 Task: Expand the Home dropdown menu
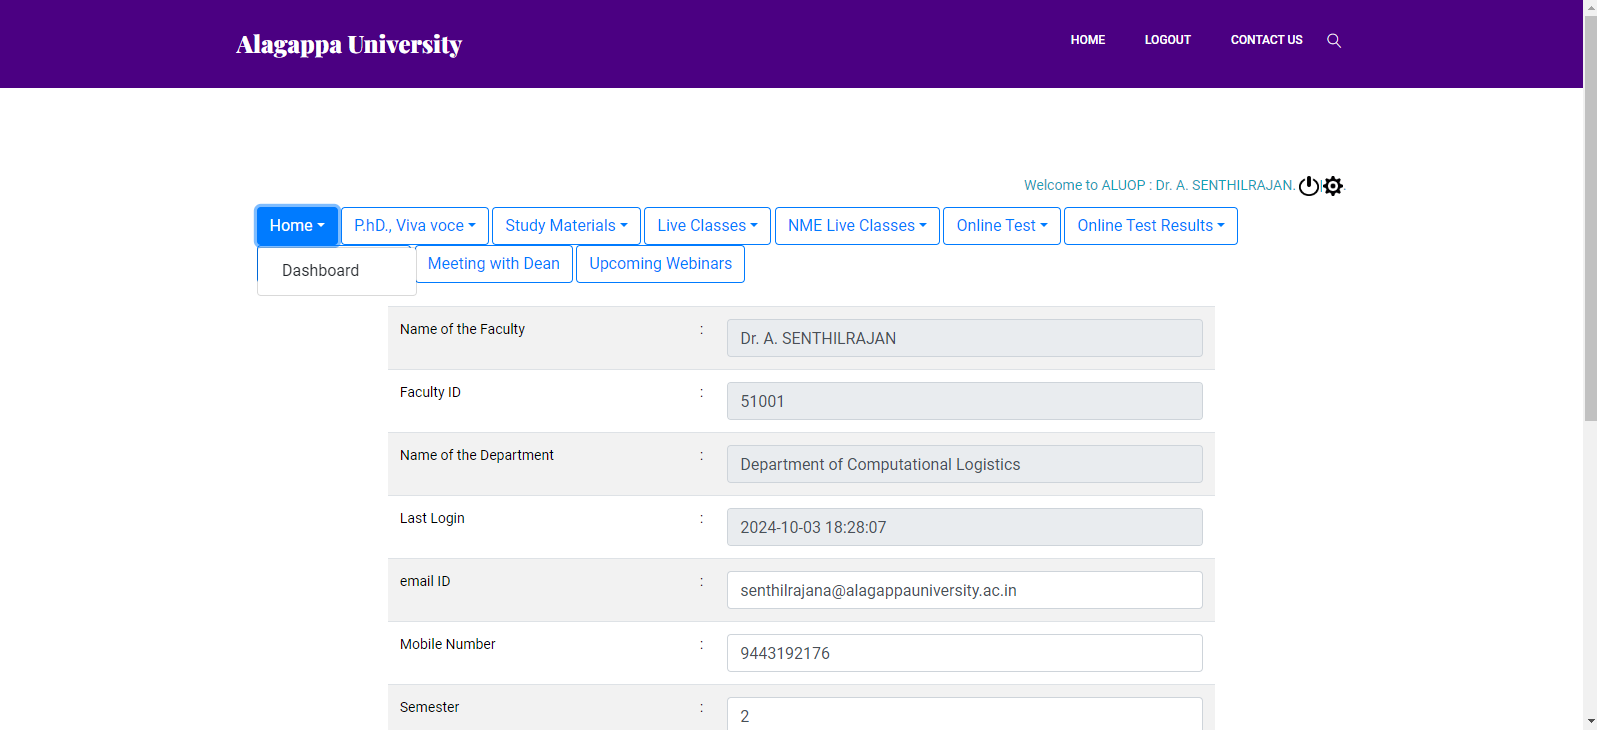pyautogui.click(x=297, y=226)
